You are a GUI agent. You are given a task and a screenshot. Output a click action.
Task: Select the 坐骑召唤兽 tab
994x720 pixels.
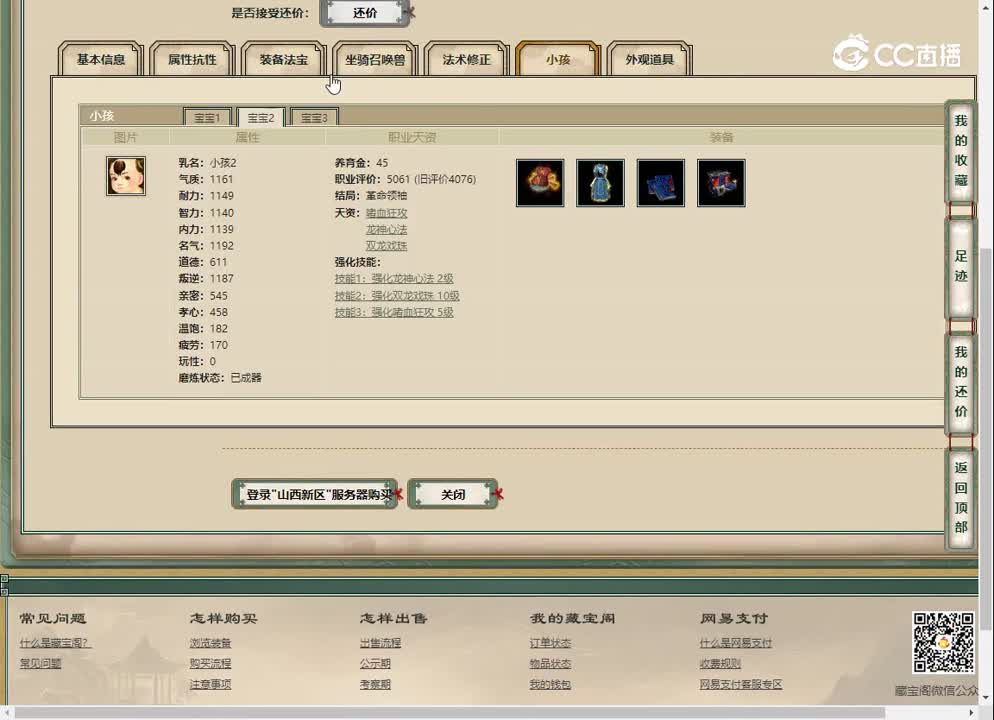tap(377, 60)
